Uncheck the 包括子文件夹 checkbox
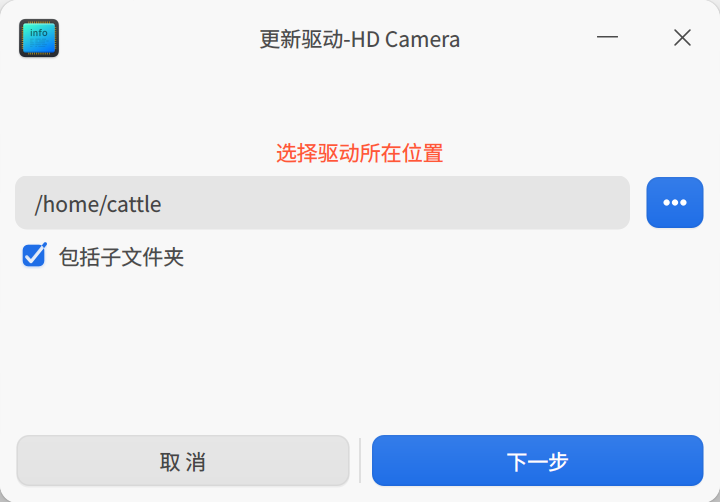This screenshot has height=502, width=720. (x=34, y=256)
